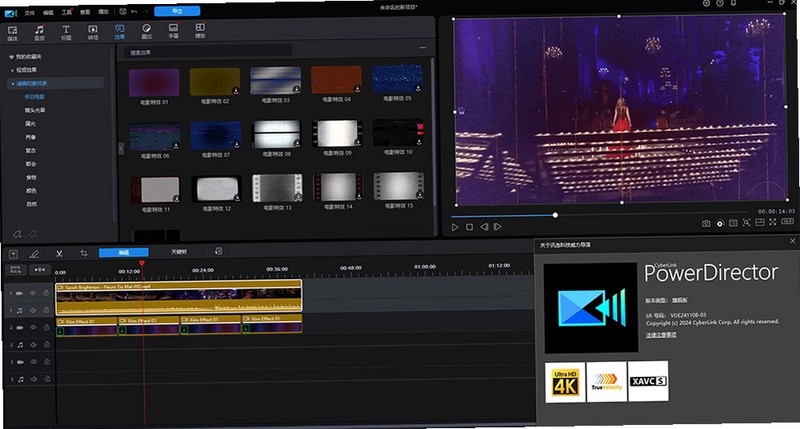Click the pencil edit tool above timeline

coord(34,254)
